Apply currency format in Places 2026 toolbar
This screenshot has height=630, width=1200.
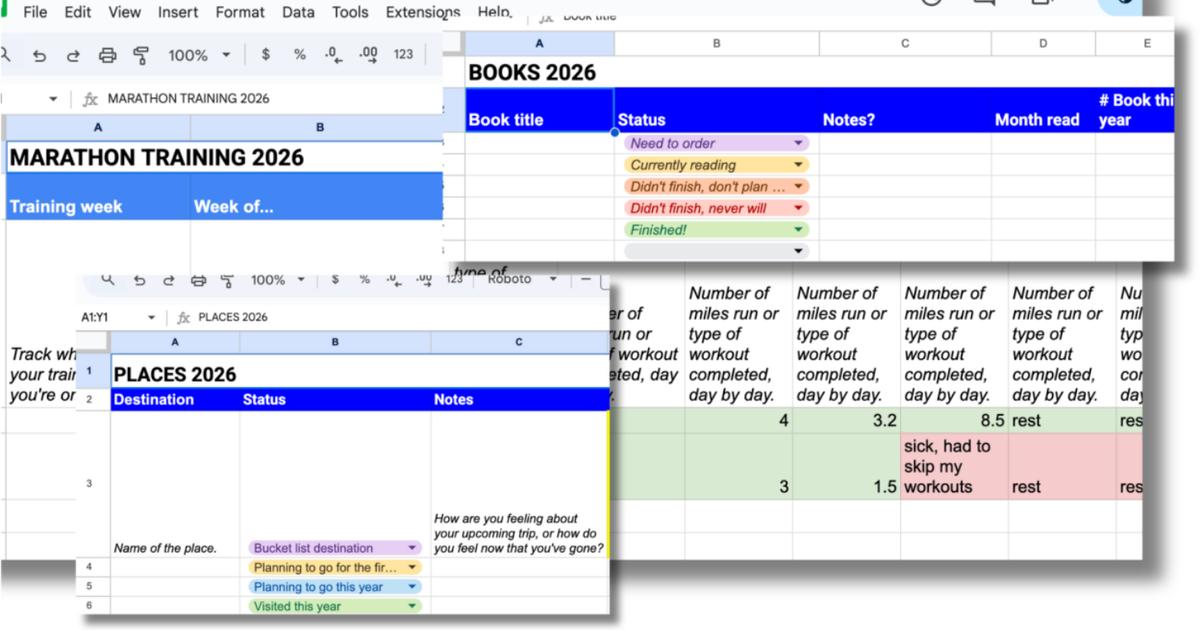(335, 280)
